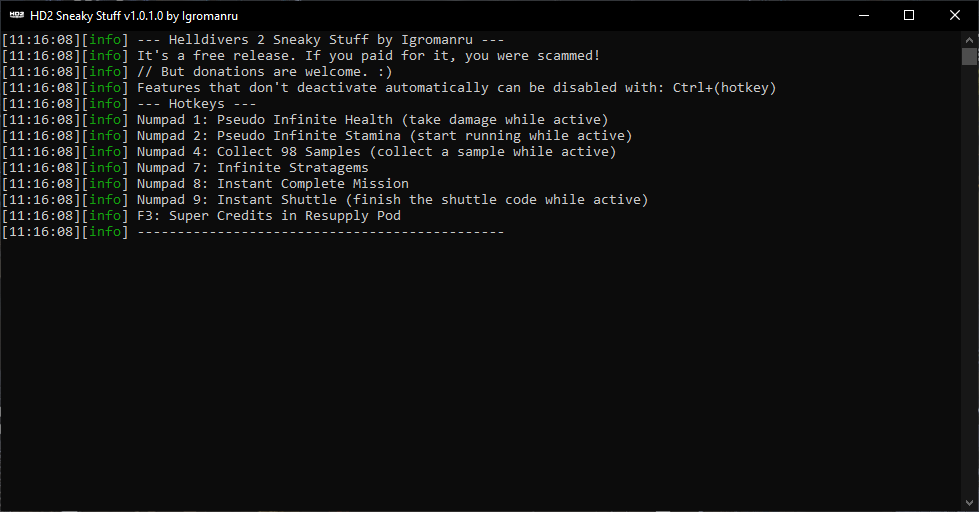Click the empty scrollbar track below thumb
This screenshot has width=979, height=512.
click(x=969, y=280)
